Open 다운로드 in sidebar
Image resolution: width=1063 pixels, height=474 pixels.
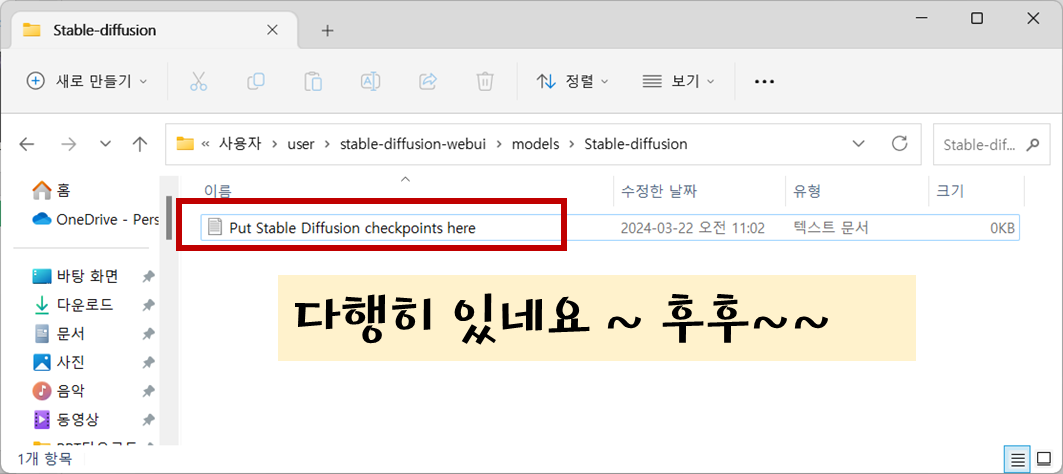[72, 306]
